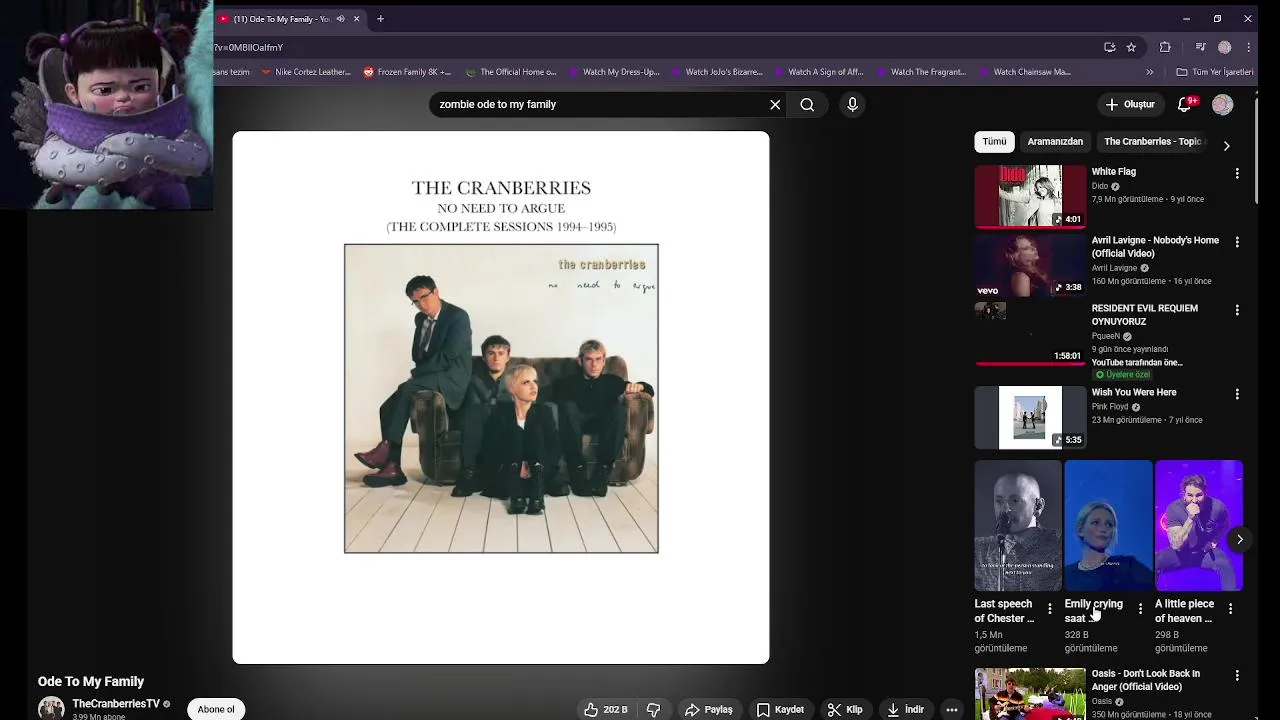Open options for A little piece of heaven short
The width and height of the screenshot is (1280, 720).
click(1230, 608)
